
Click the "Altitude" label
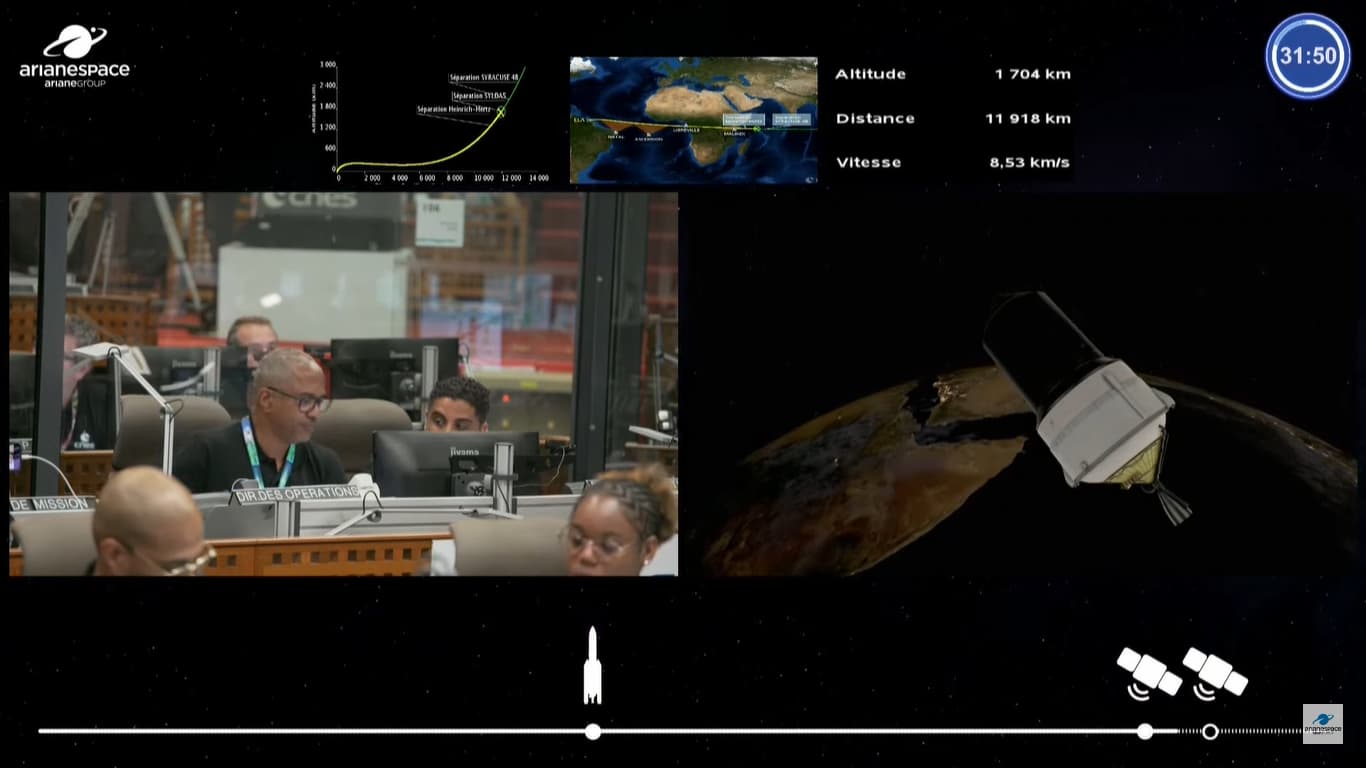coord(870,74)
